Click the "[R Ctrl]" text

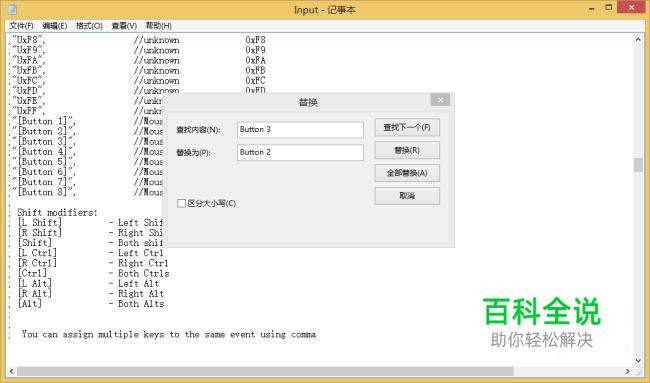(x=37, y=263)
